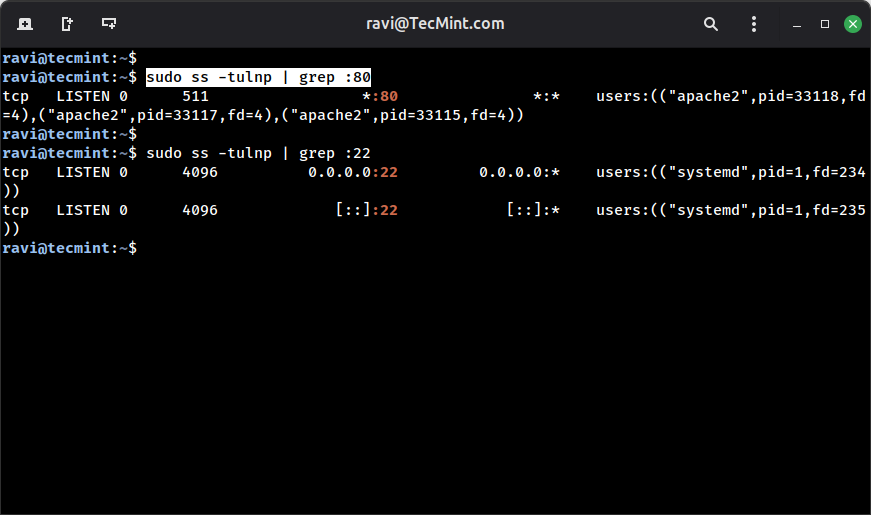Click '0.0.0.0:*' peer address
The height and width of the screenshot is (515, 871).
coord(519,172)
